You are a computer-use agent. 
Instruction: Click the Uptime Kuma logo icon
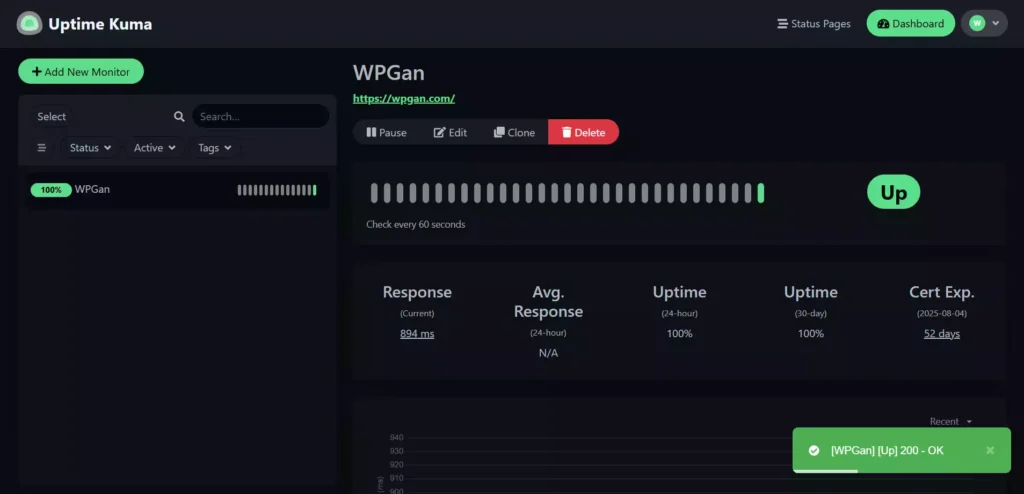click(29, 24)
